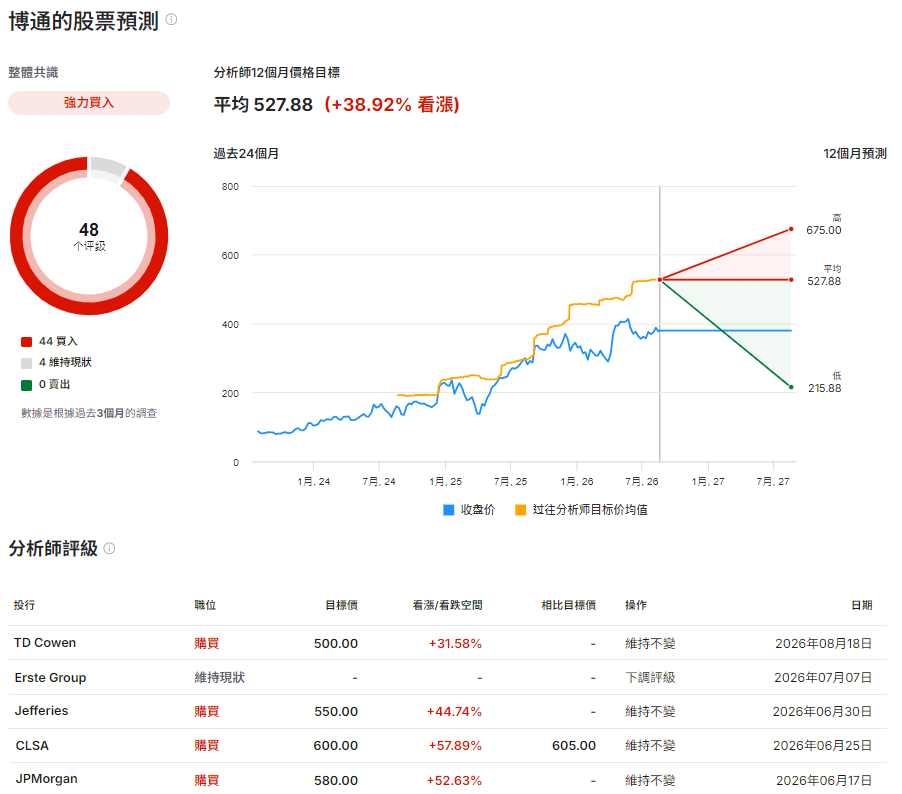
Task: Click the 12個月預測 chart label
Action: [855, 154]
